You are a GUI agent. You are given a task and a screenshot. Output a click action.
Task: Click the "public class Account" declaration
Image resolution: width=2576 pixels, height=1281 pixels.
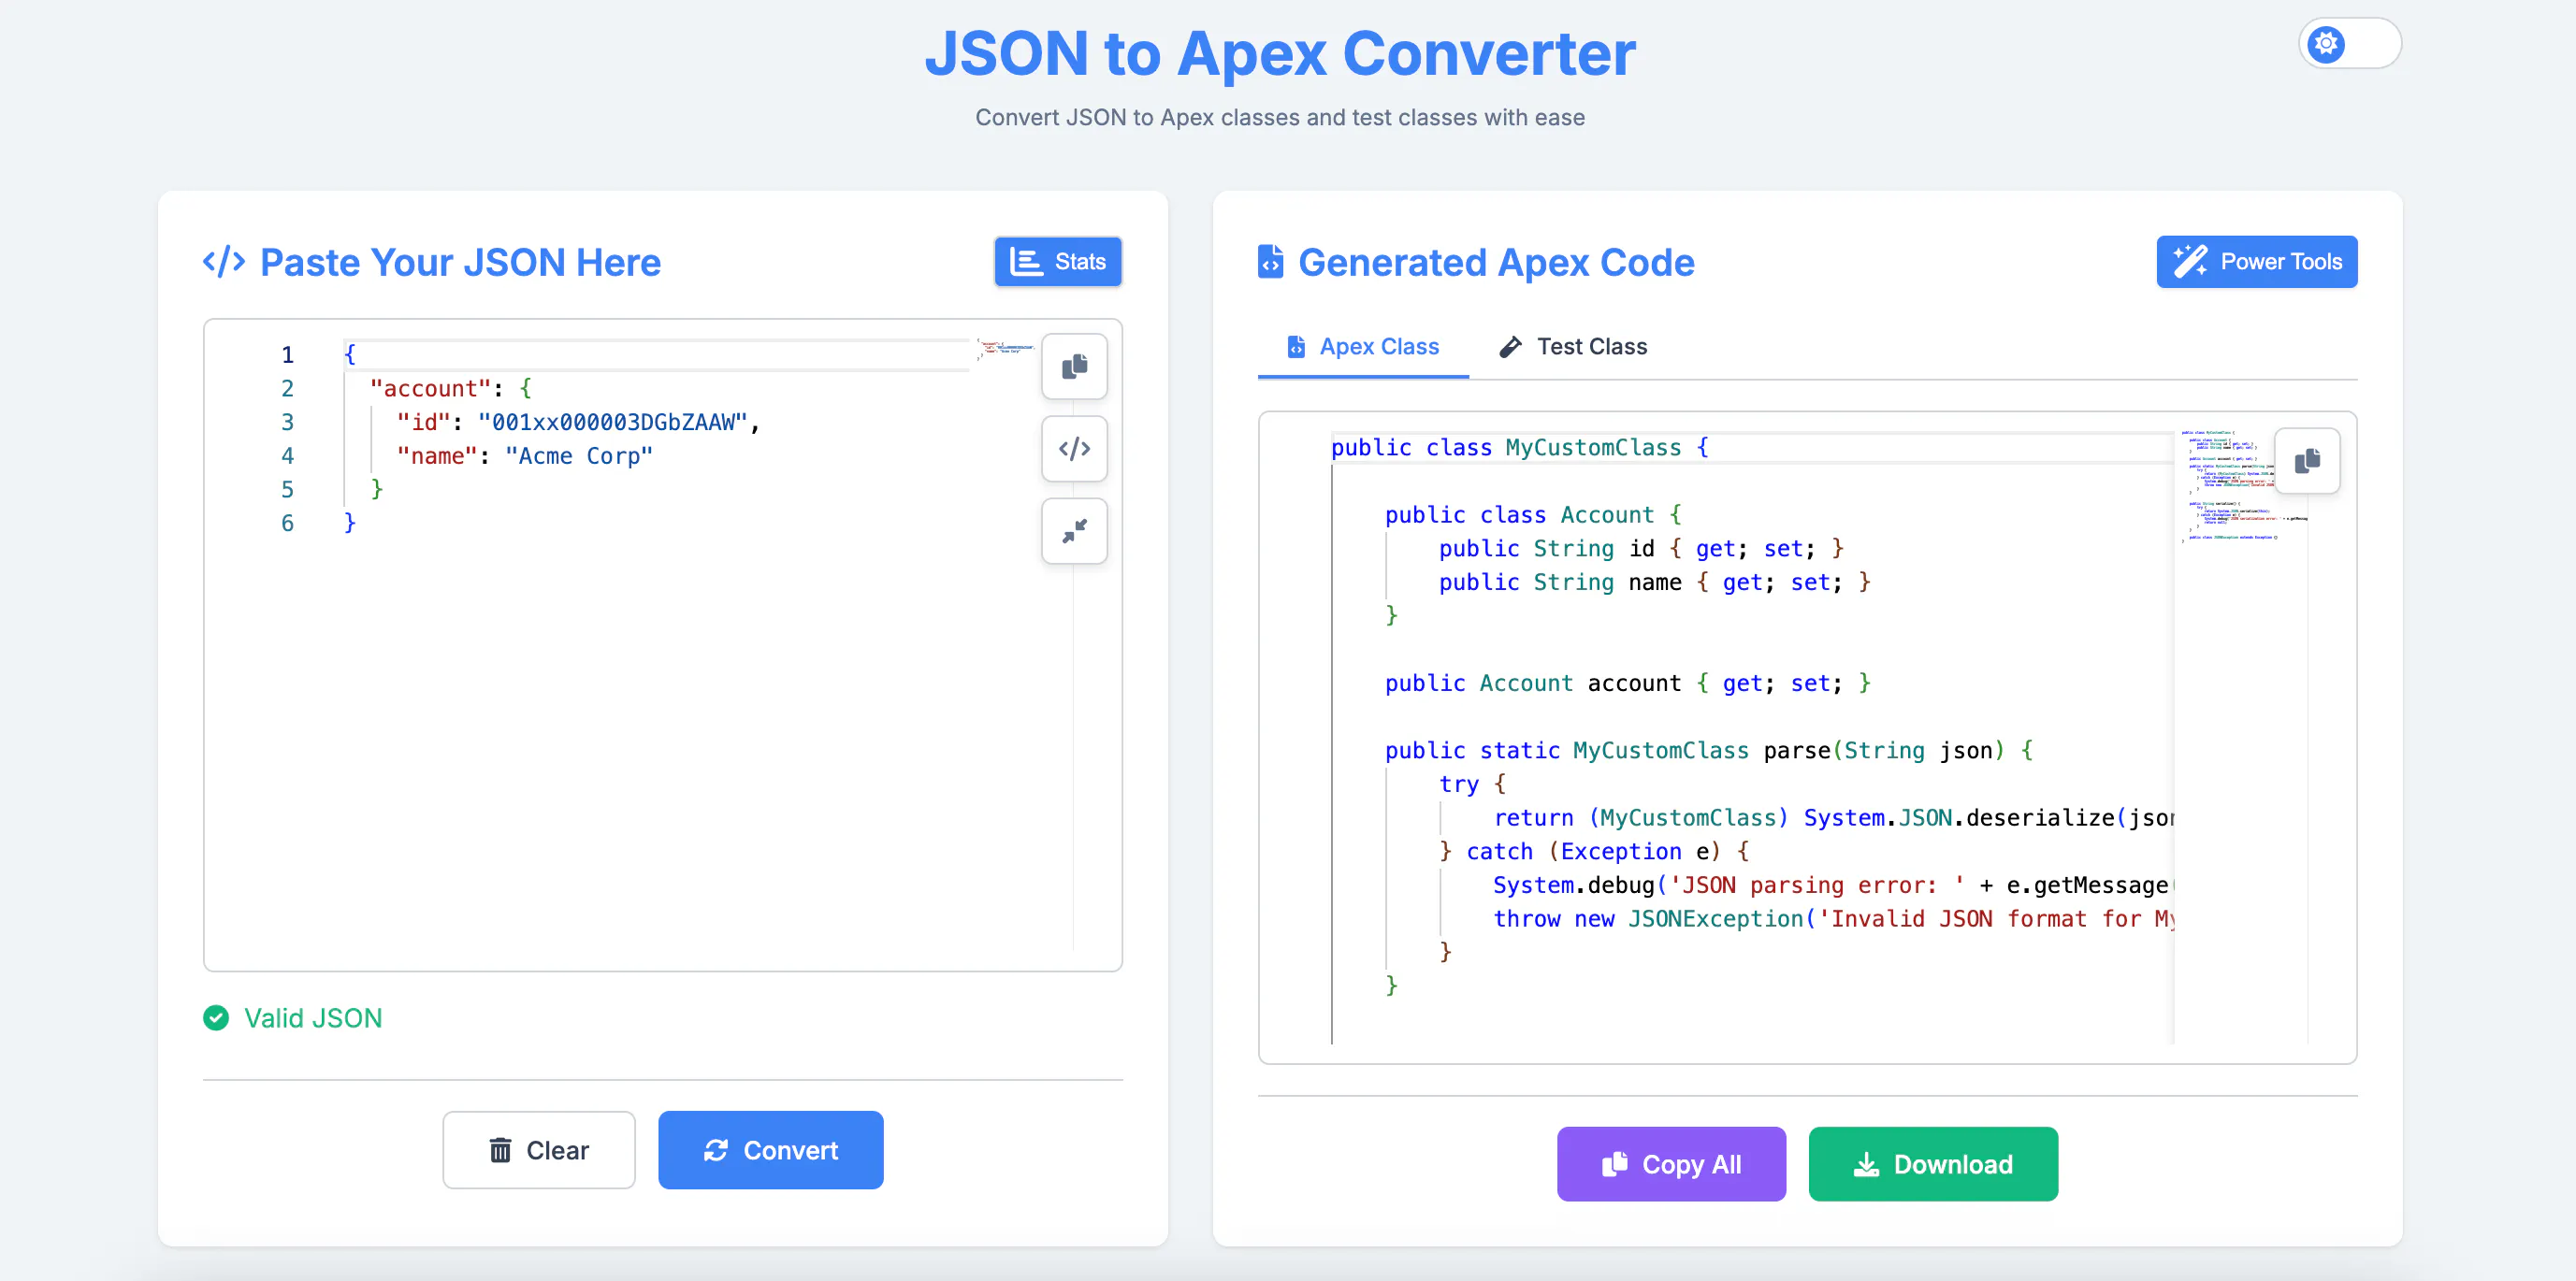click(x=1534, y=515)
